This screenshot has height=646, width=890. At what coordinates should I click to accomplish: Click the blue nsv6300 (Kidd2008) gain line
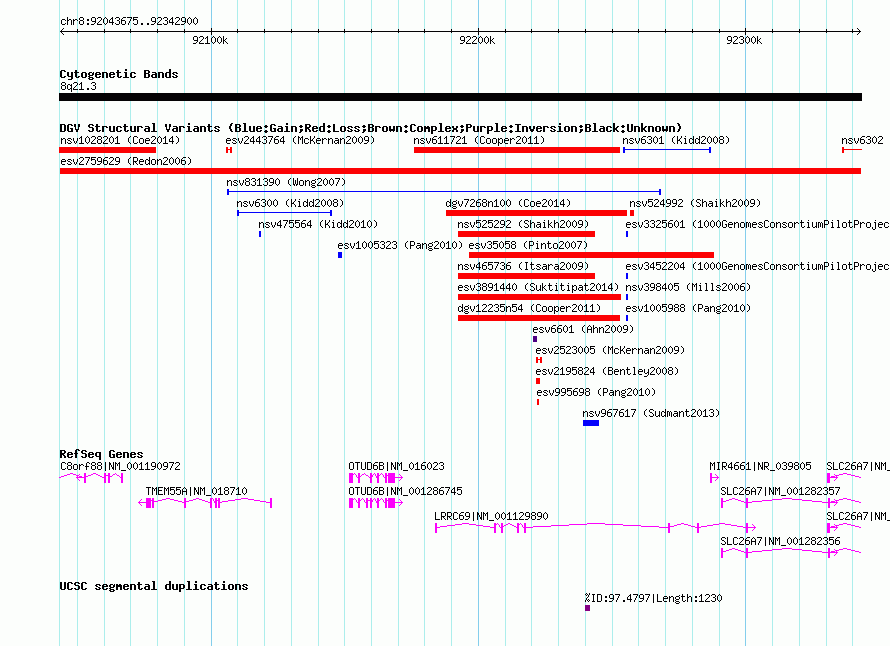click(284, 213)
